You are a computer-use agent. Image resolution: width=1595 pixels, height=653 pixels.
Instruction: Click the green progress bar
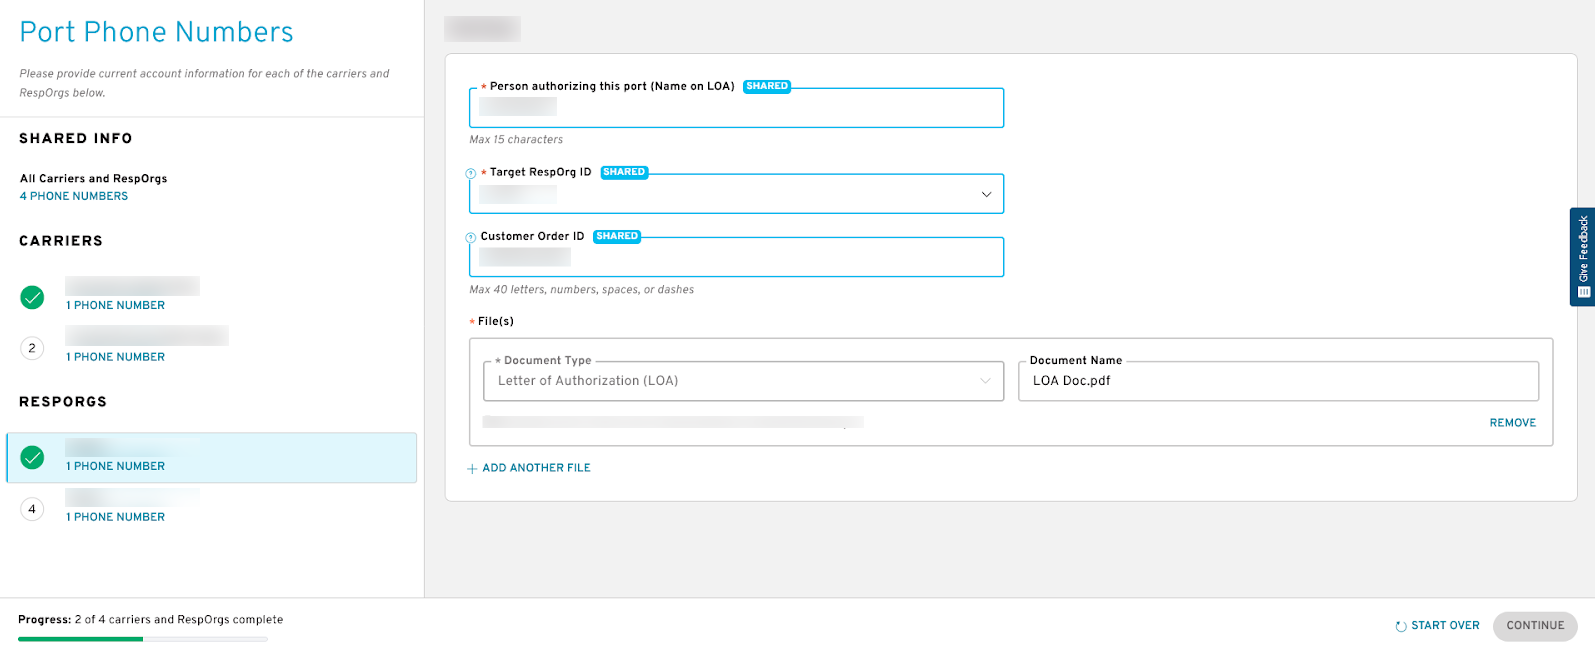pos(80,639)
